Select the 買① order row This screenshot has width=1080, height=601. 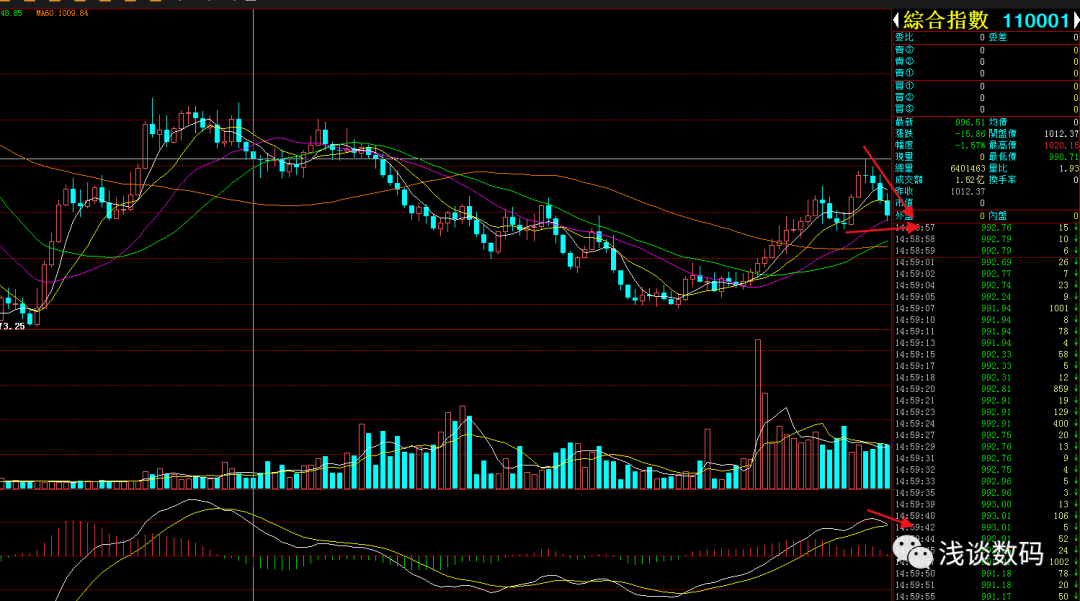986,87
